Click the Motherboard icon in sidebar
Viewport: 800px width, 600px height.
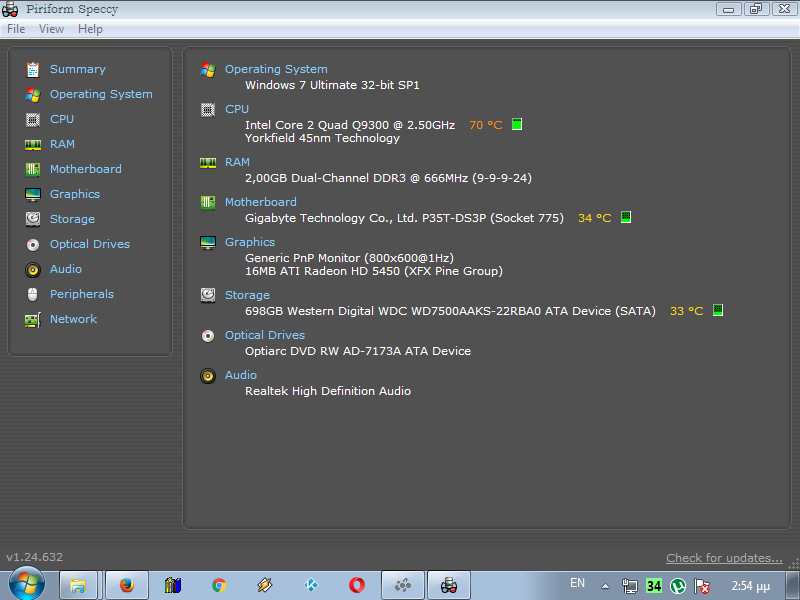click(33, 169)
